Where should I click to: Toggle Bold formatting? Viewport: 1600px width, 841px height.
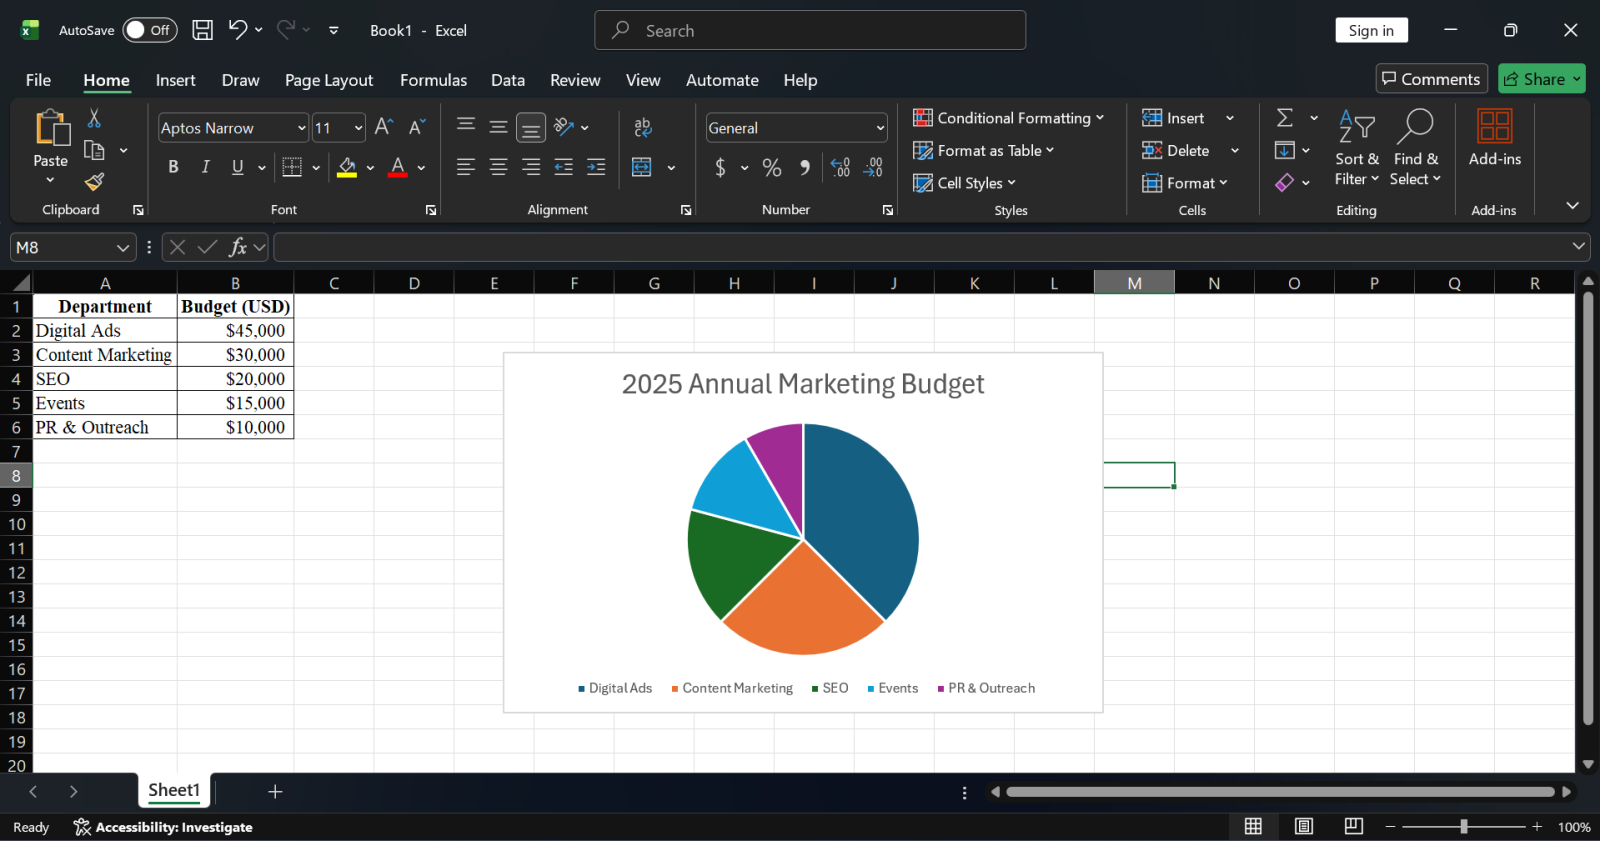tap(173, 167)
